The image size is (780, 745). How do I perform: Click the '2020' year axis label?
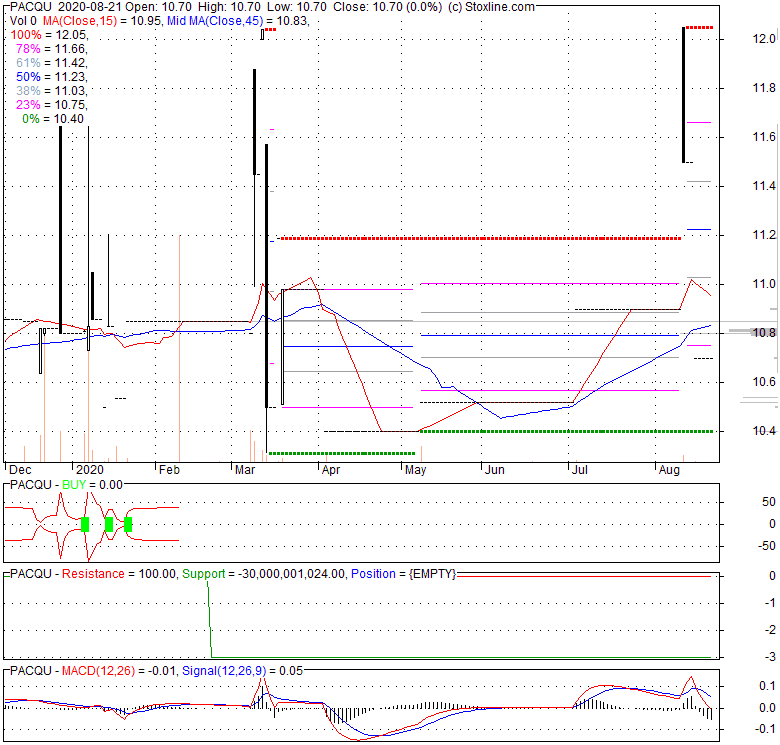click(90, 470)
